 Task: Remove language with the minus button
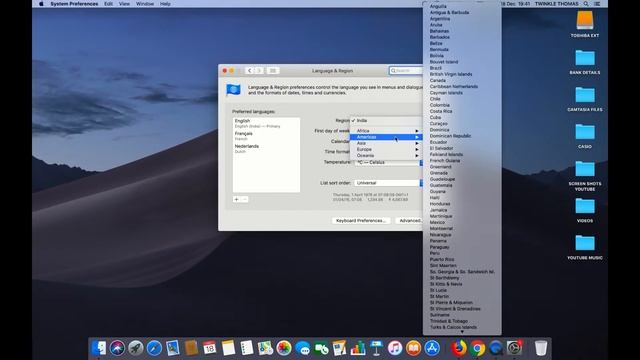244,199
